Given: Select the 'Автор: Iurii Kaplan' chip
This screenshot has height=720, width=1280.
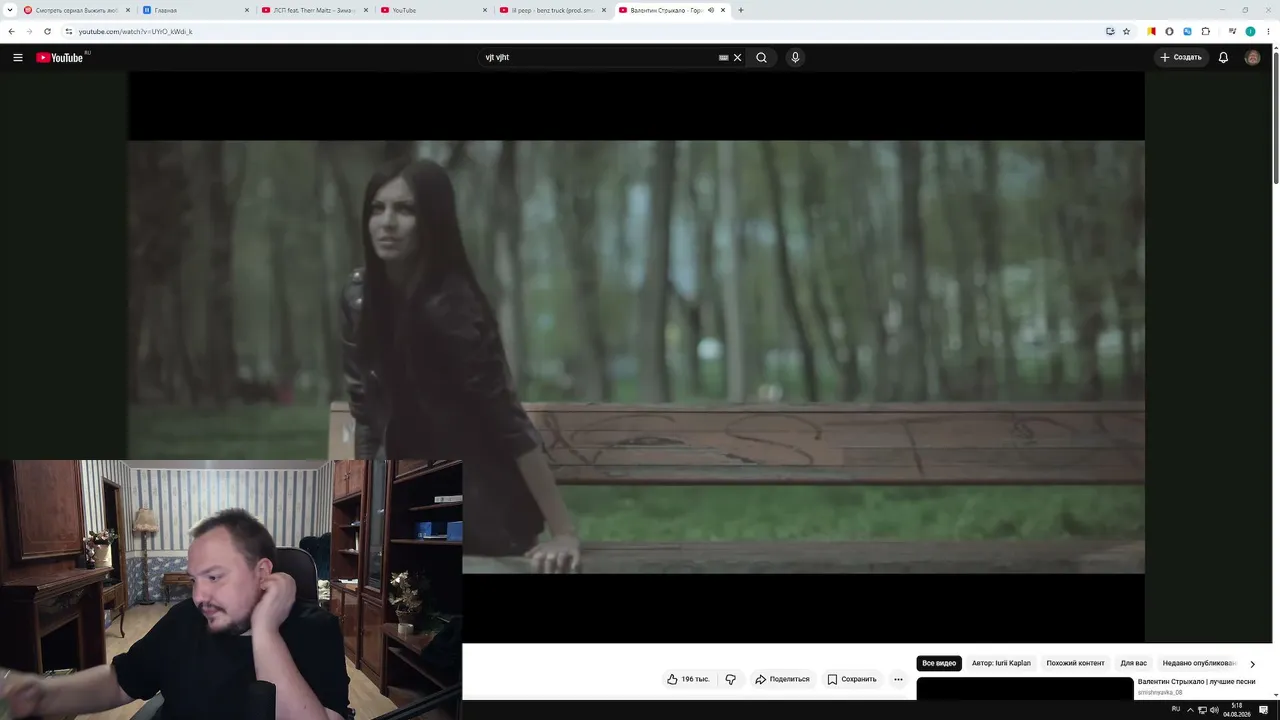Looking at the screenshot, I should pos(1001,663).
